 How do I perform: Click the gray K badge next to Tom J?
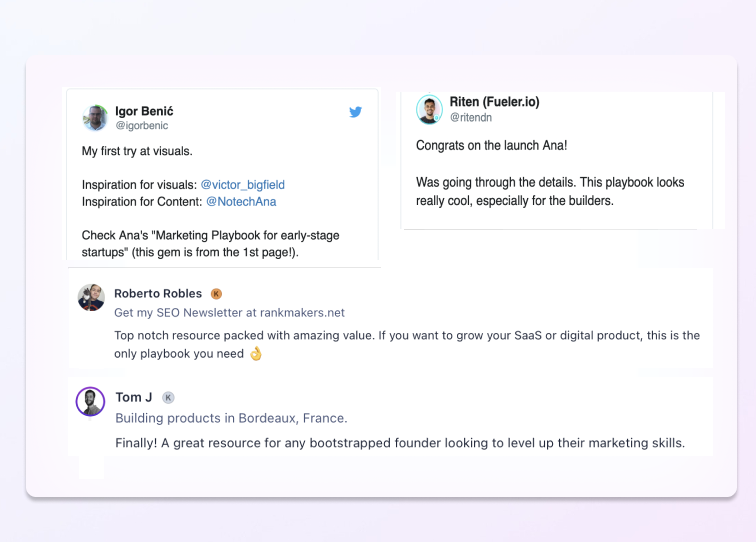[168, 398]
